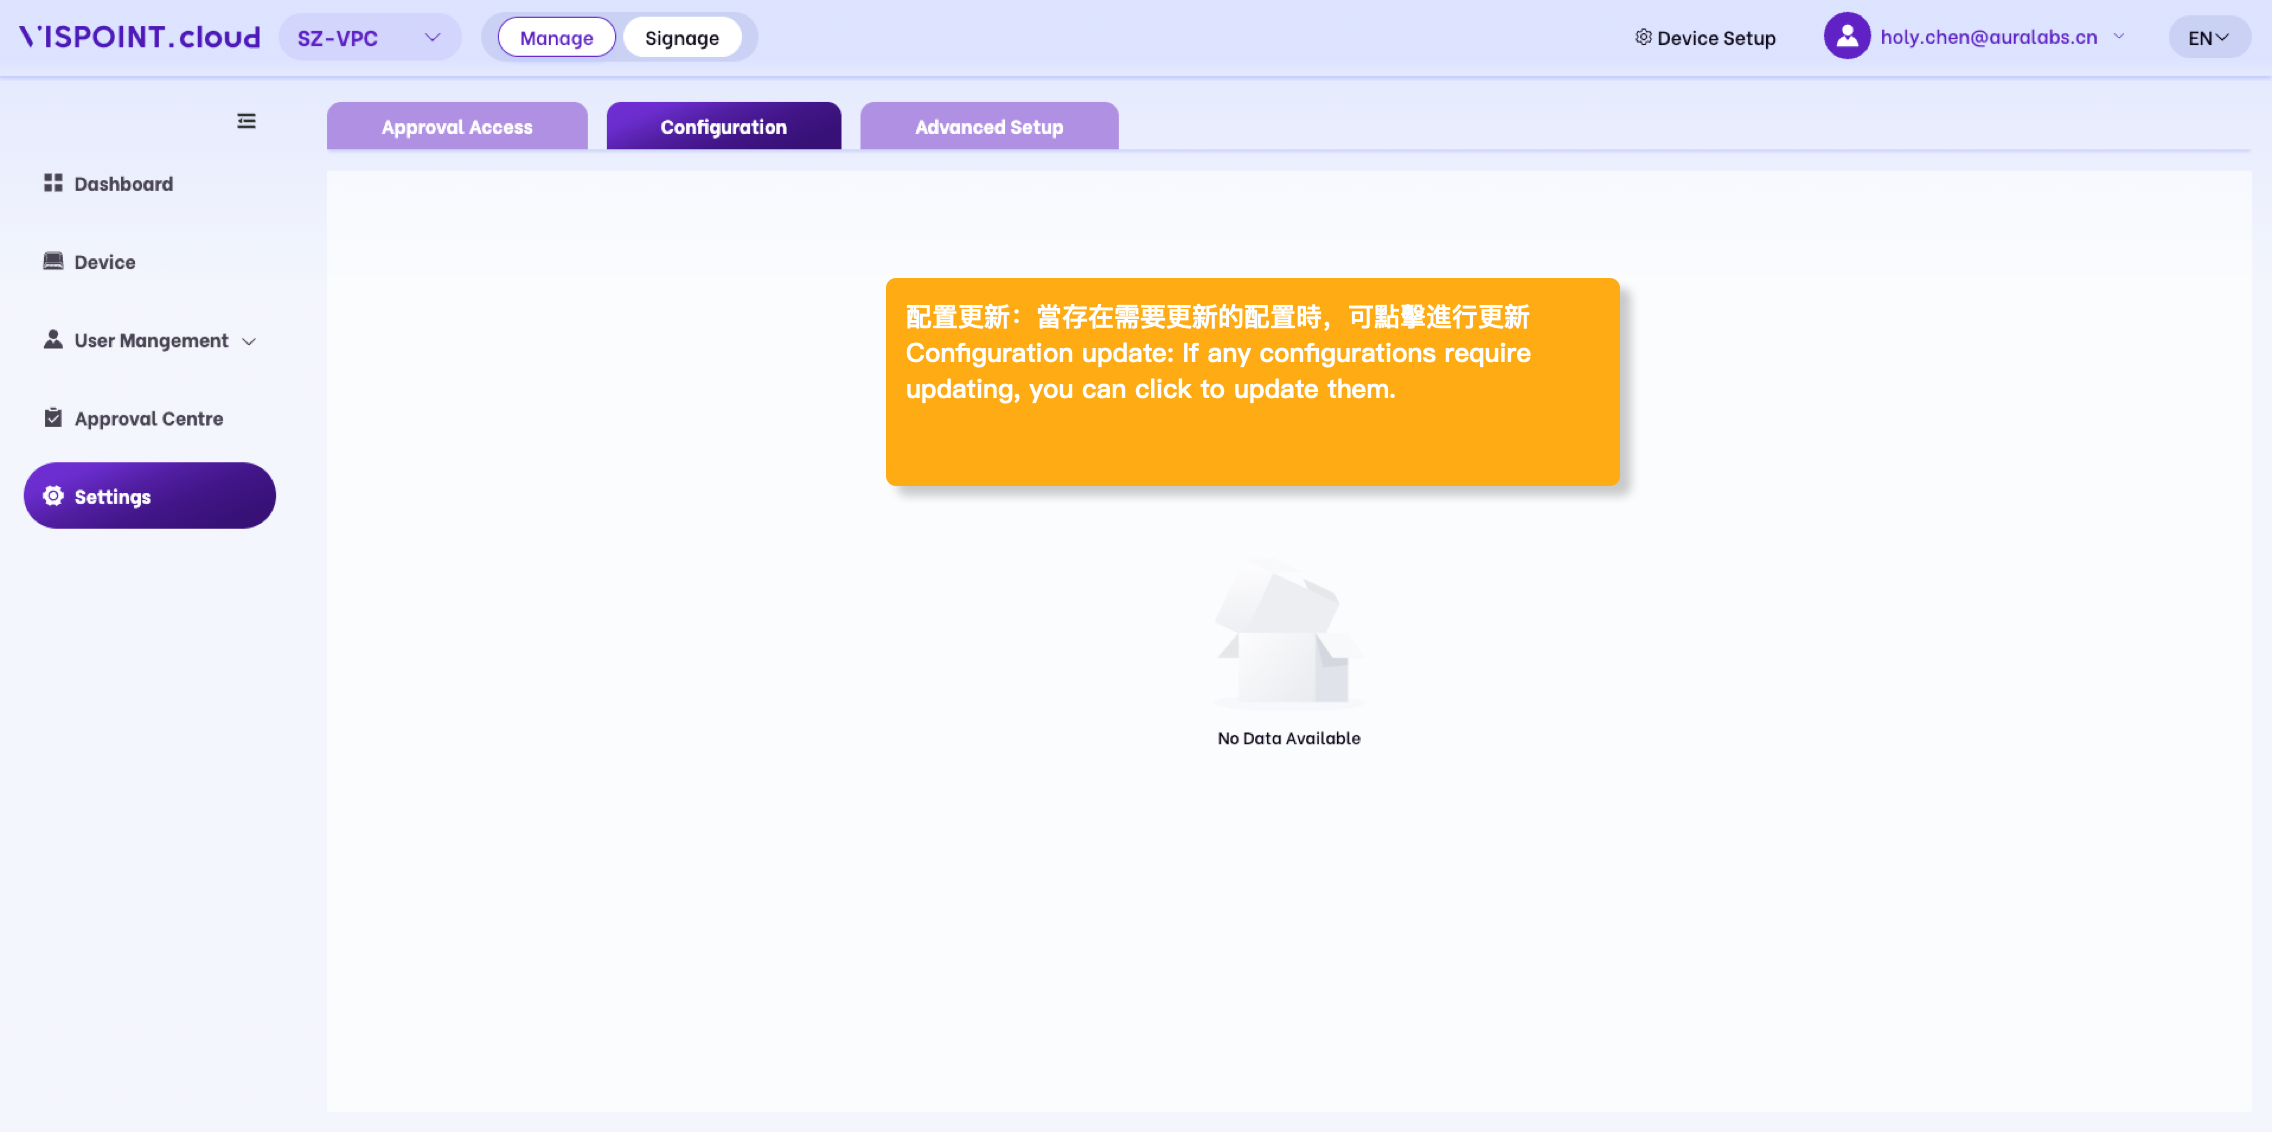This screenshot has height=1132, width=2272.
Task: Open the EN language dropdown
Action: click(x=2208, y=38)
